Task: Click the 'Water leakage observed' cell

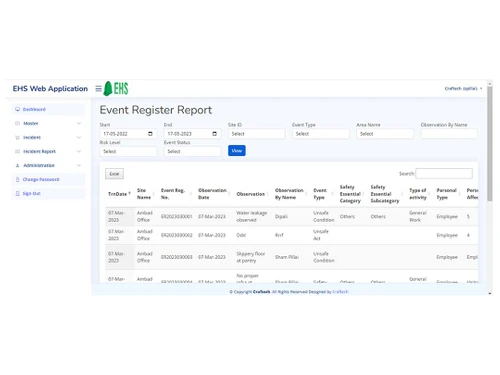Action: point(252,216)
